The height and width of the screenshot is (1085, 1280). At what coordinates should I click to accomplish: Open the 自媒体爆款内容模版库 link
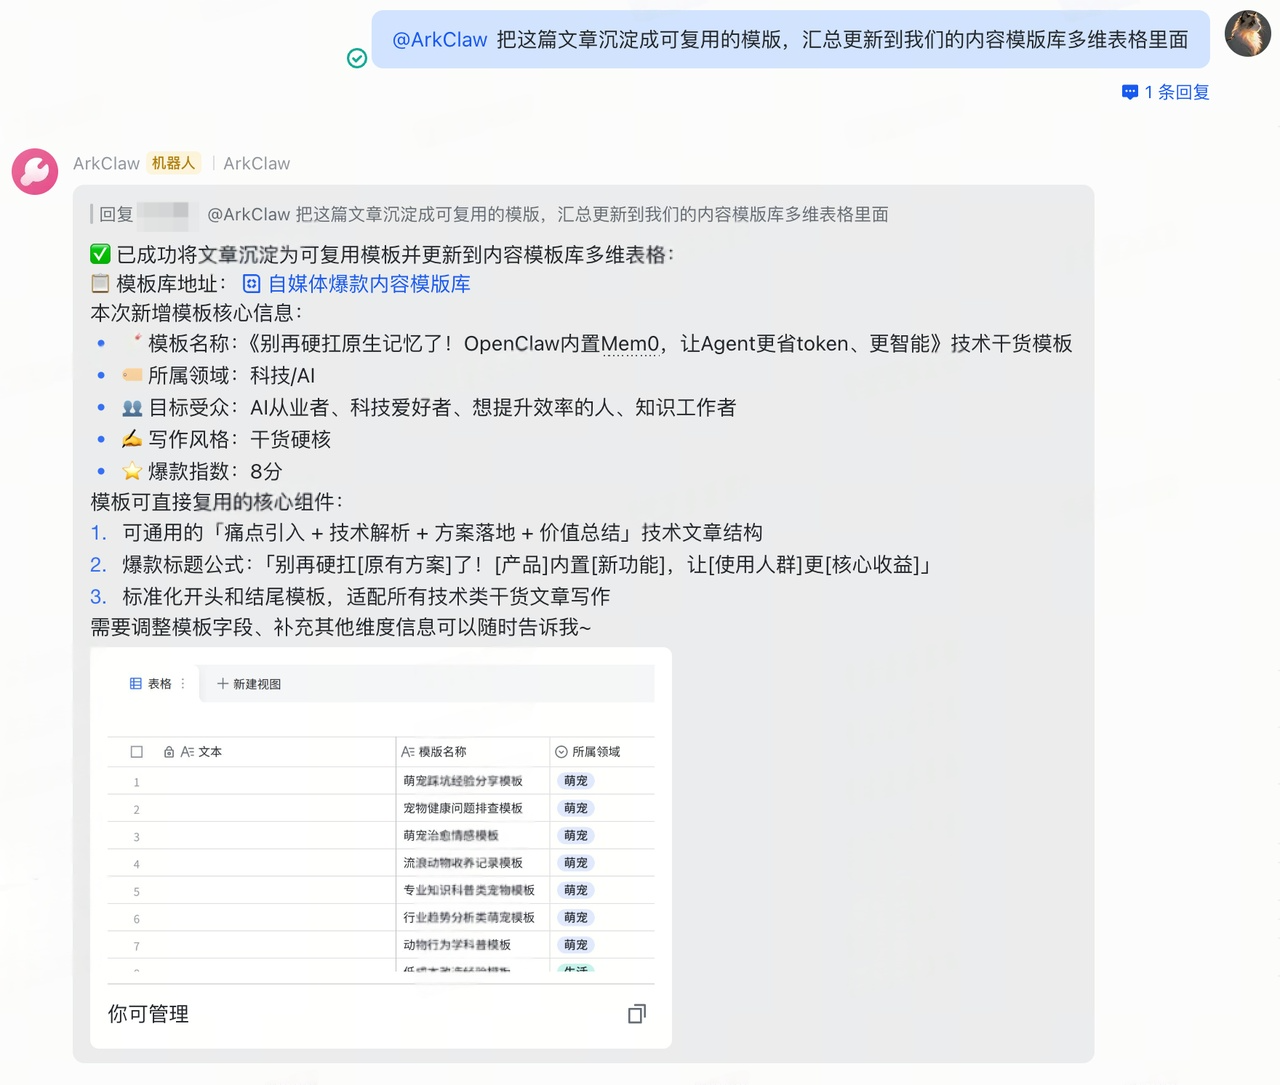(x=368, y=284)
